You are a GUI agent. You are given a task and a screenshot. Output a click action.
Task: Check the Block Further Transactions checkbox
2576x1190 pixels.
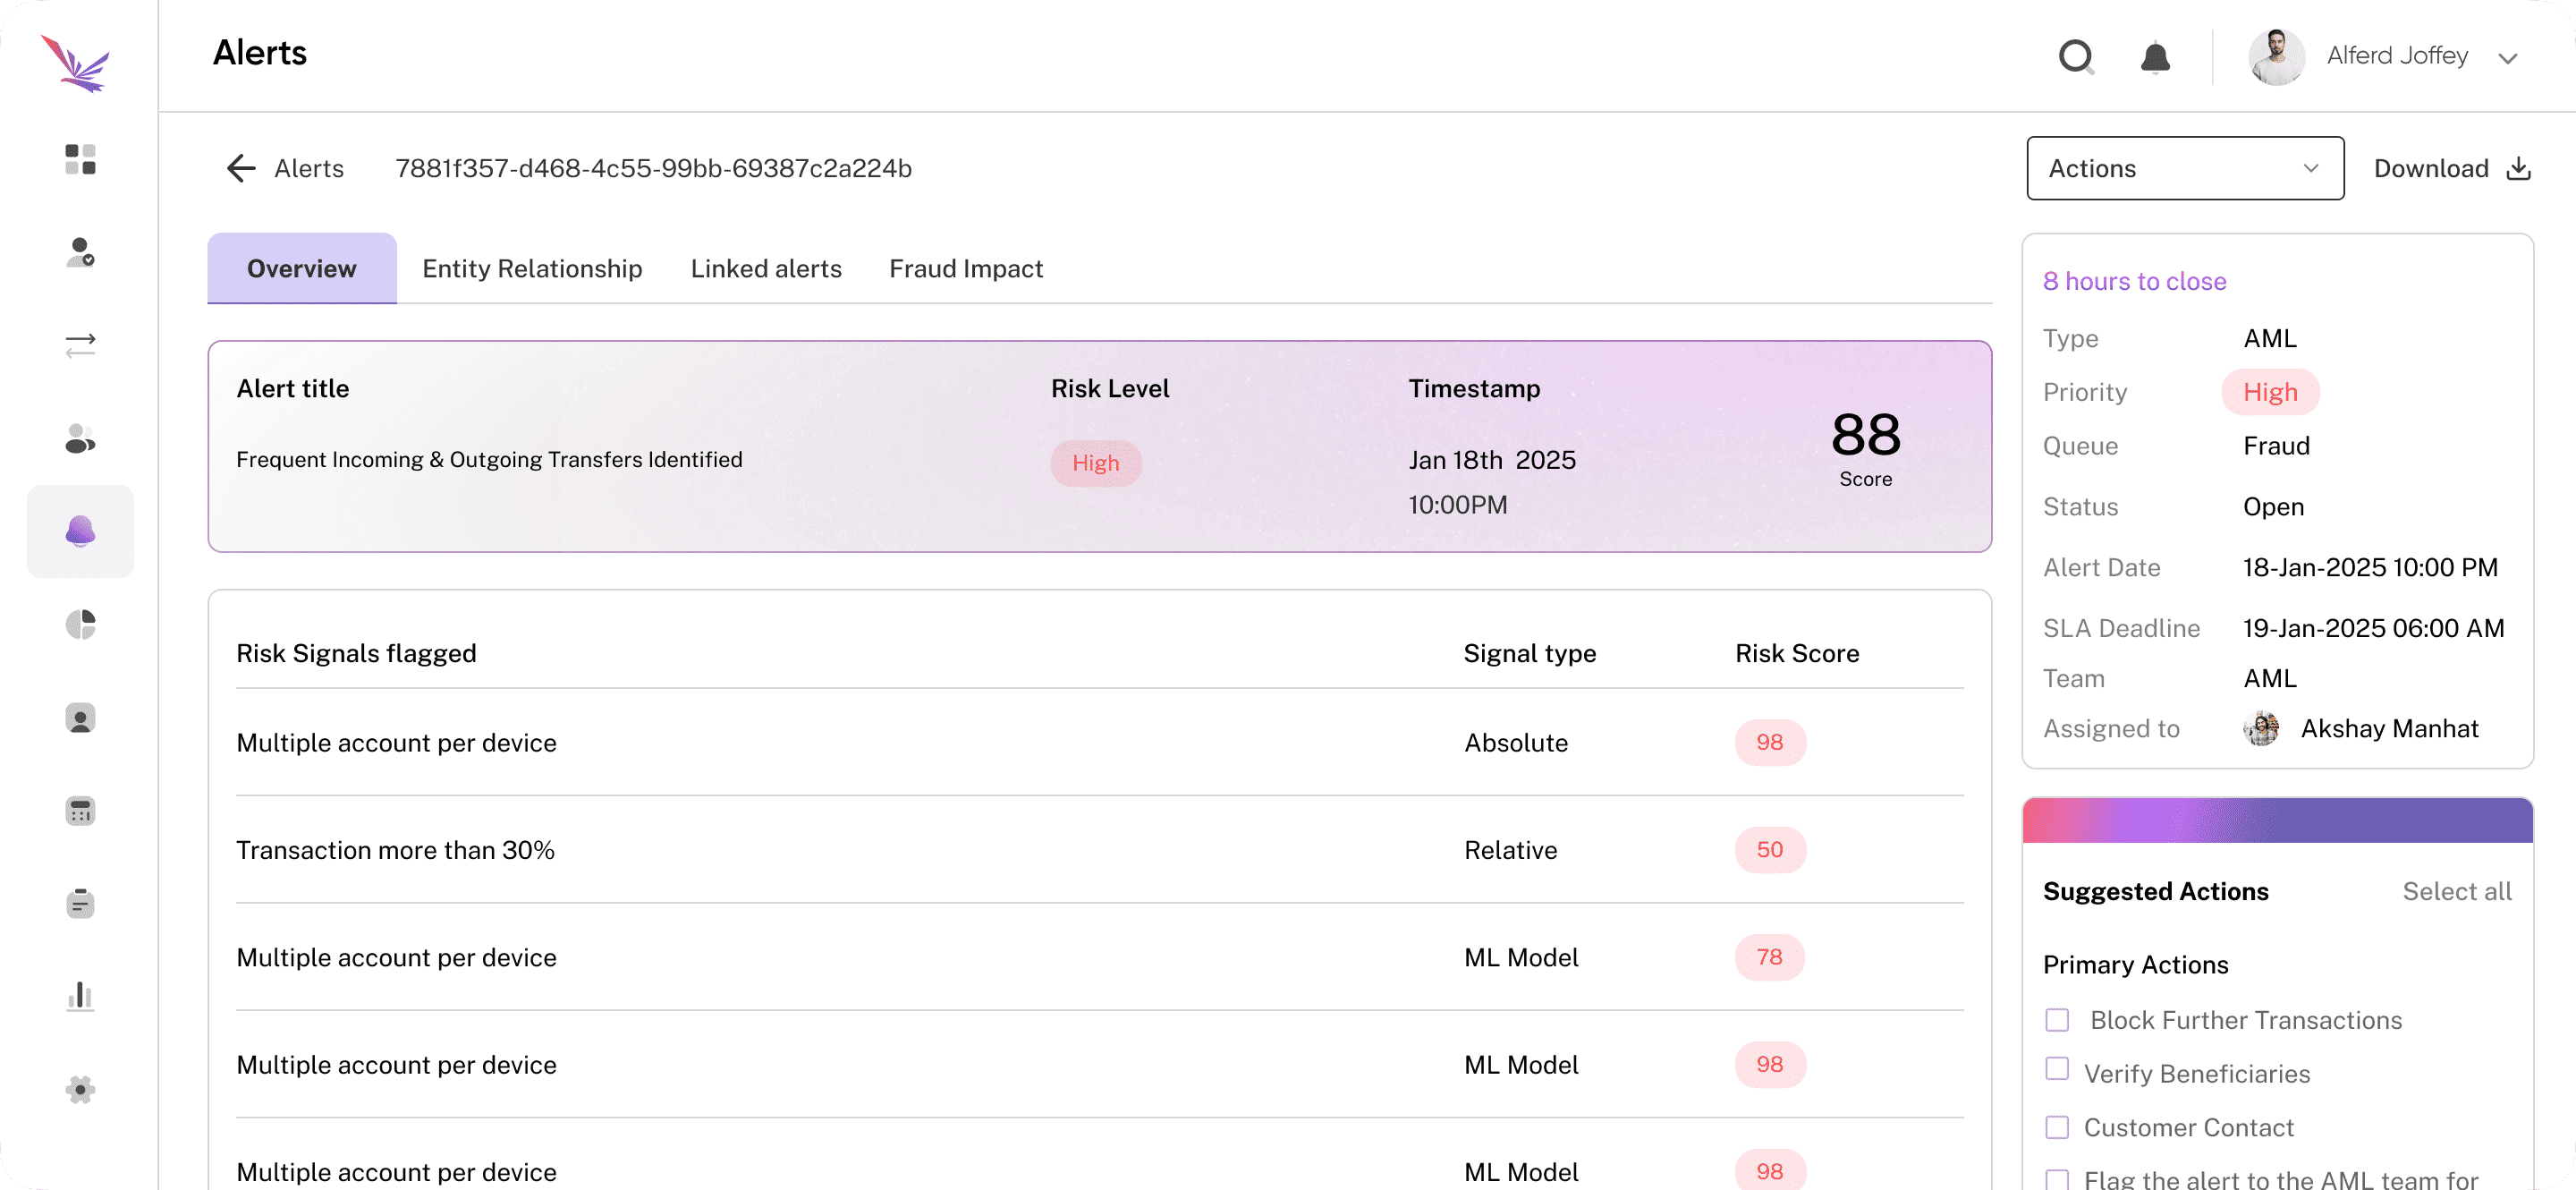(2057, 1020)
